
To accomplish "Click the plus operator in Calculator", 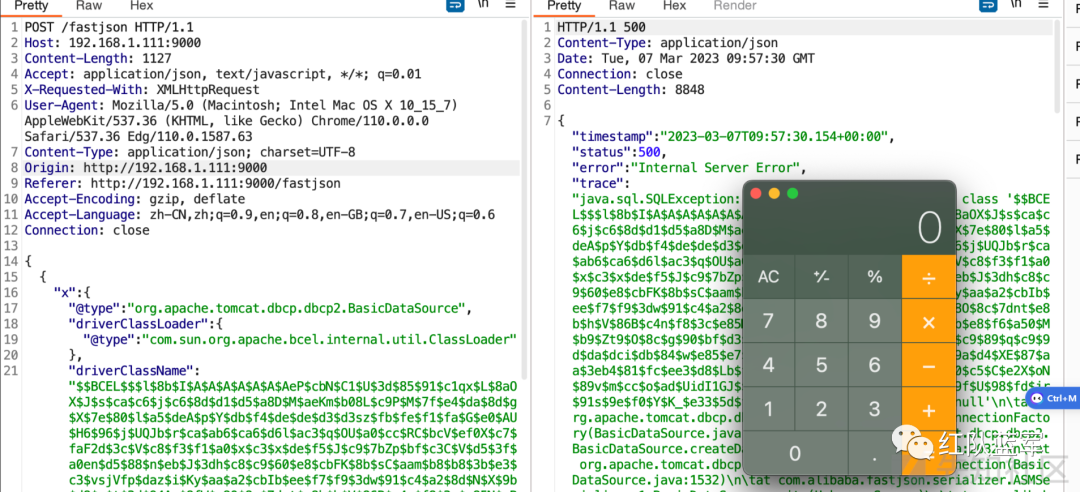I will [x=928, y=410].
